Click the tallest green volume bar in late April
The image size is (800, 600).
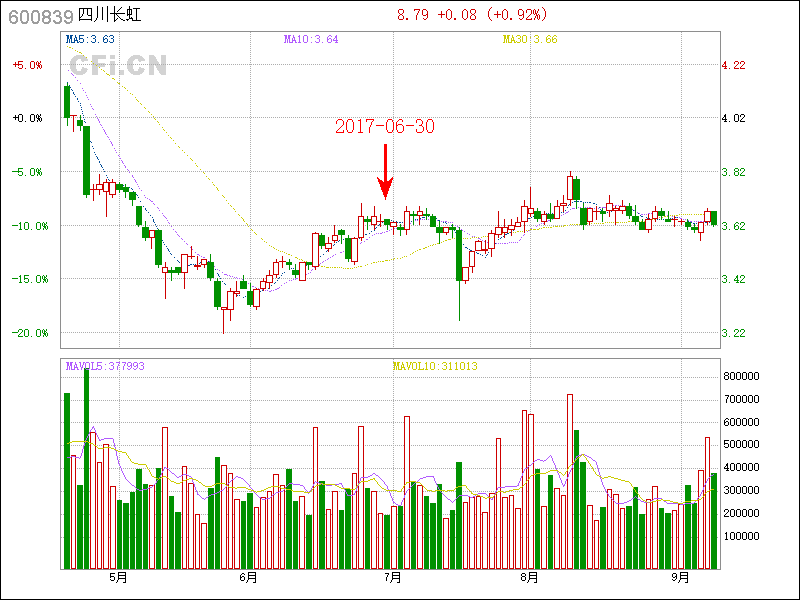click(x=87, y=468)
